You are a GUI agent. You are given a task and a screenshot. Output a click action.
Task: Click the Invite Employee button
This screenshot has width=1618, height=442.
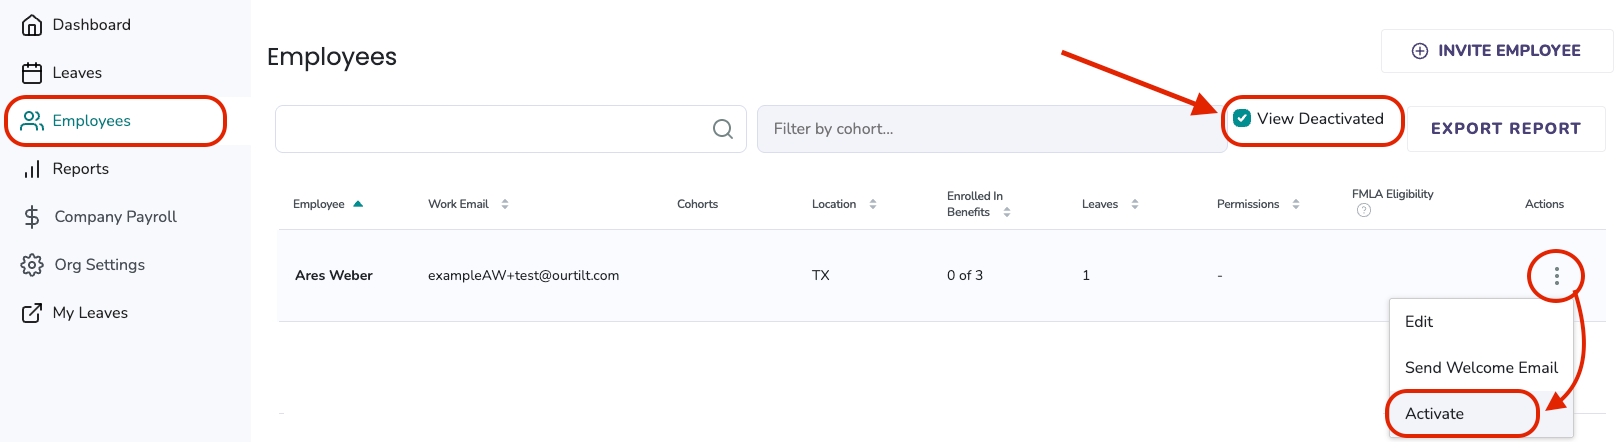tap(1496, 51)
